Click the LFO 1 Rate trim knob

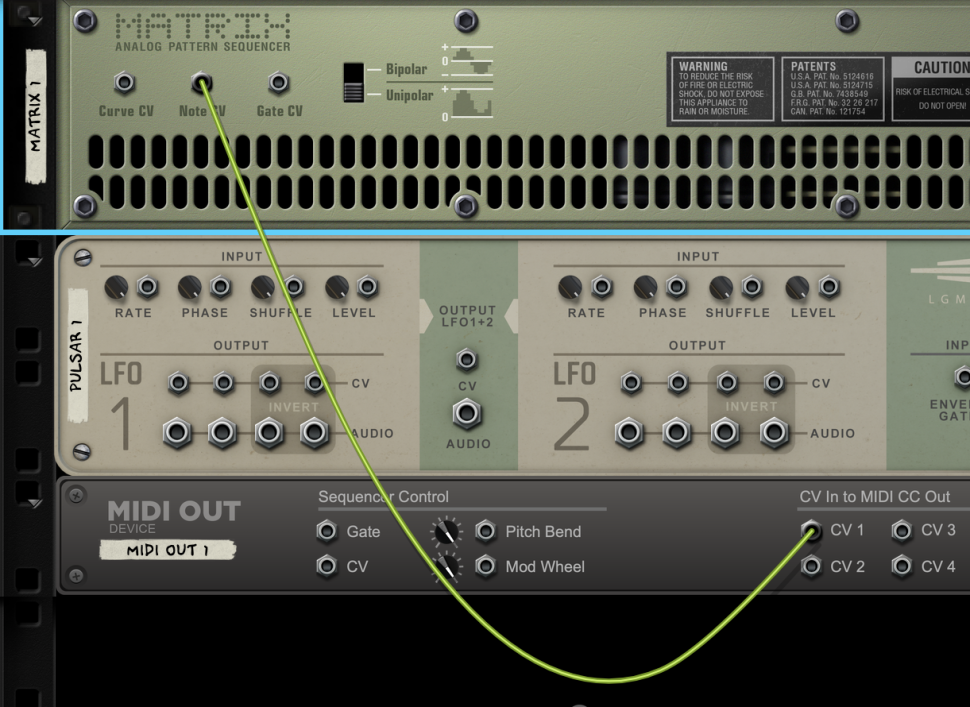pos(116,288)
